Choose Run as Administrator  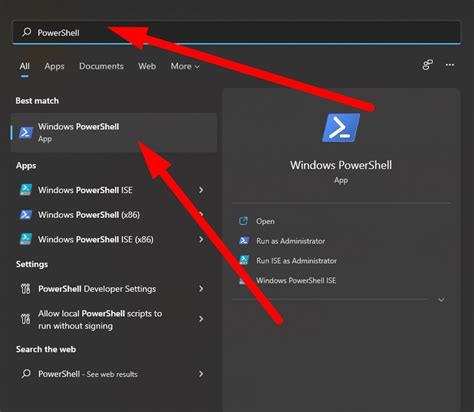[290, 241]
